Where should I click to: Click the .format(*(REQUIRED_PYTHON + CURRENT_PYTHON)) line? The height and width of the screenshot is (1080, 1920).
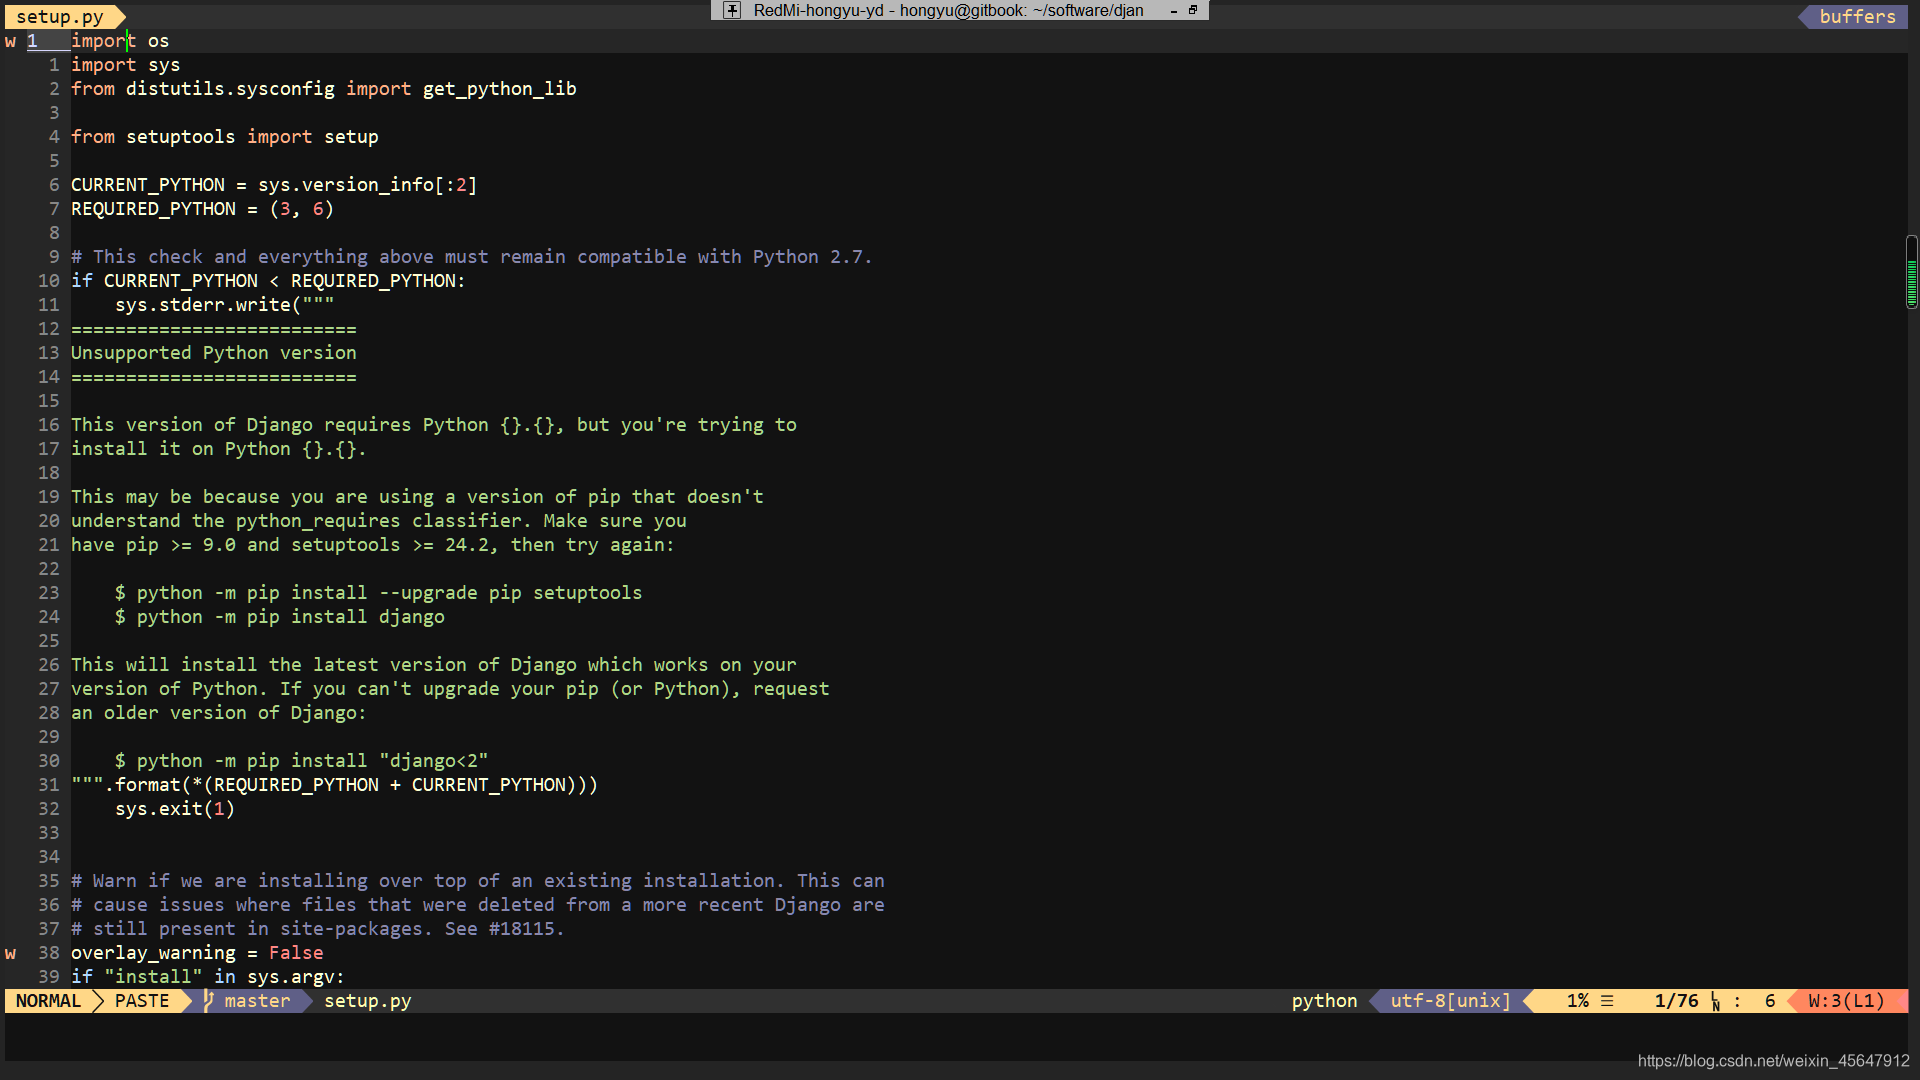334,785
